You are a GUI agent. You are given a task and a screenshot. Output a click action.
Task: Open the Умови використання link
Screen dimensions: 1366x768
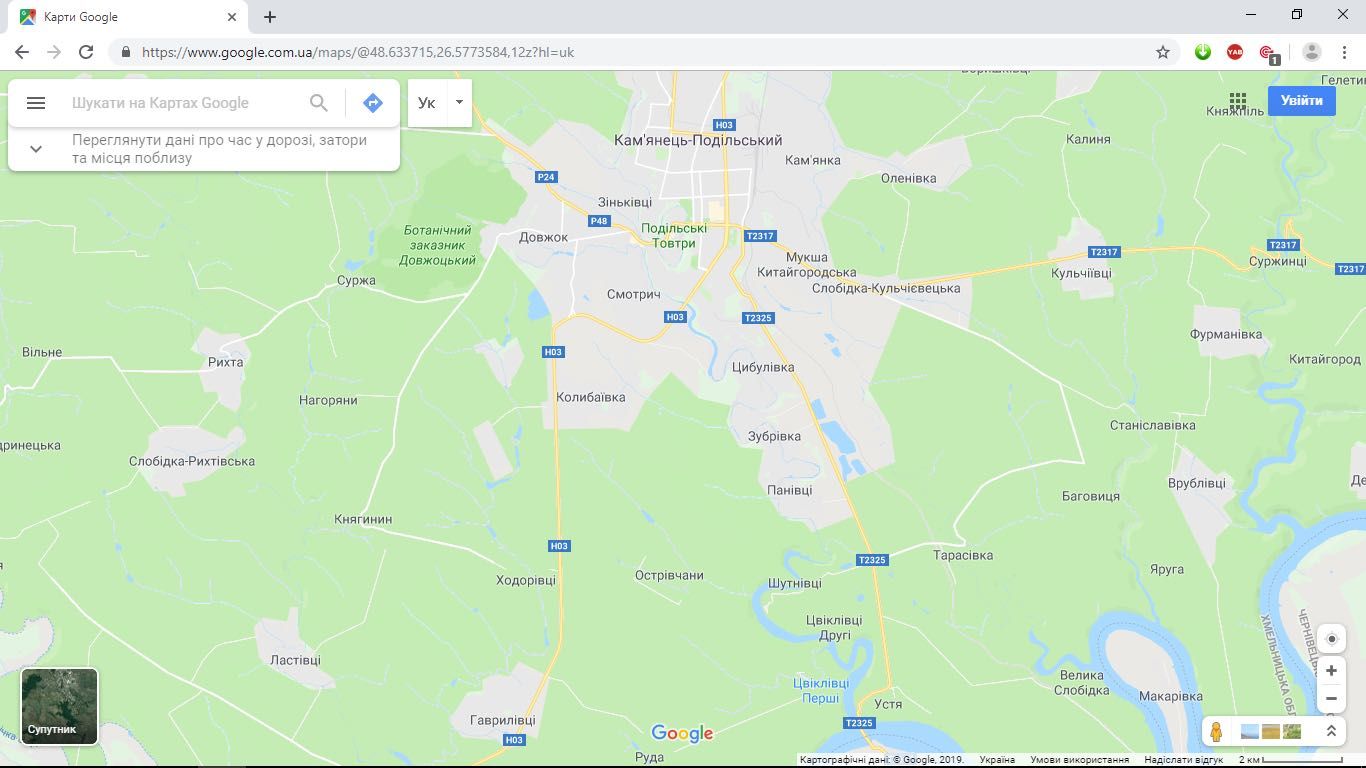1079,760
